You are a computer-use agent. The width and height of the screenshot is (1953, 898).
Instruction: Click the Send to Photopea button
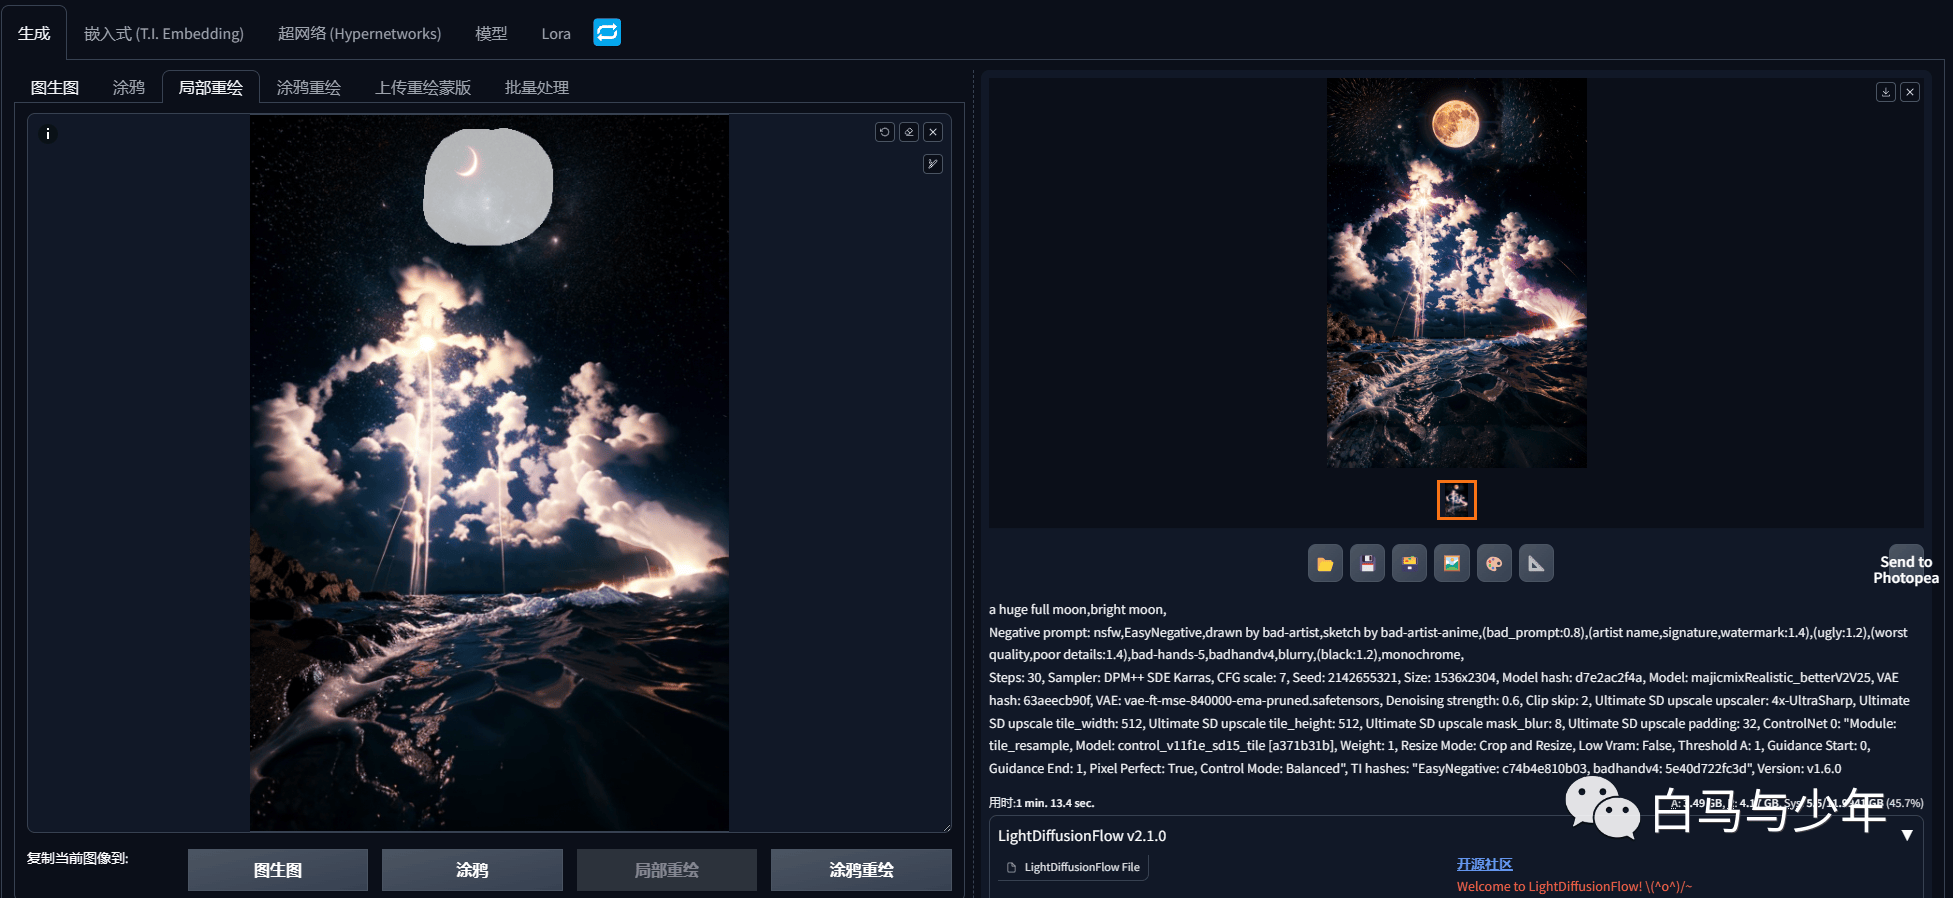(1906, 569)
